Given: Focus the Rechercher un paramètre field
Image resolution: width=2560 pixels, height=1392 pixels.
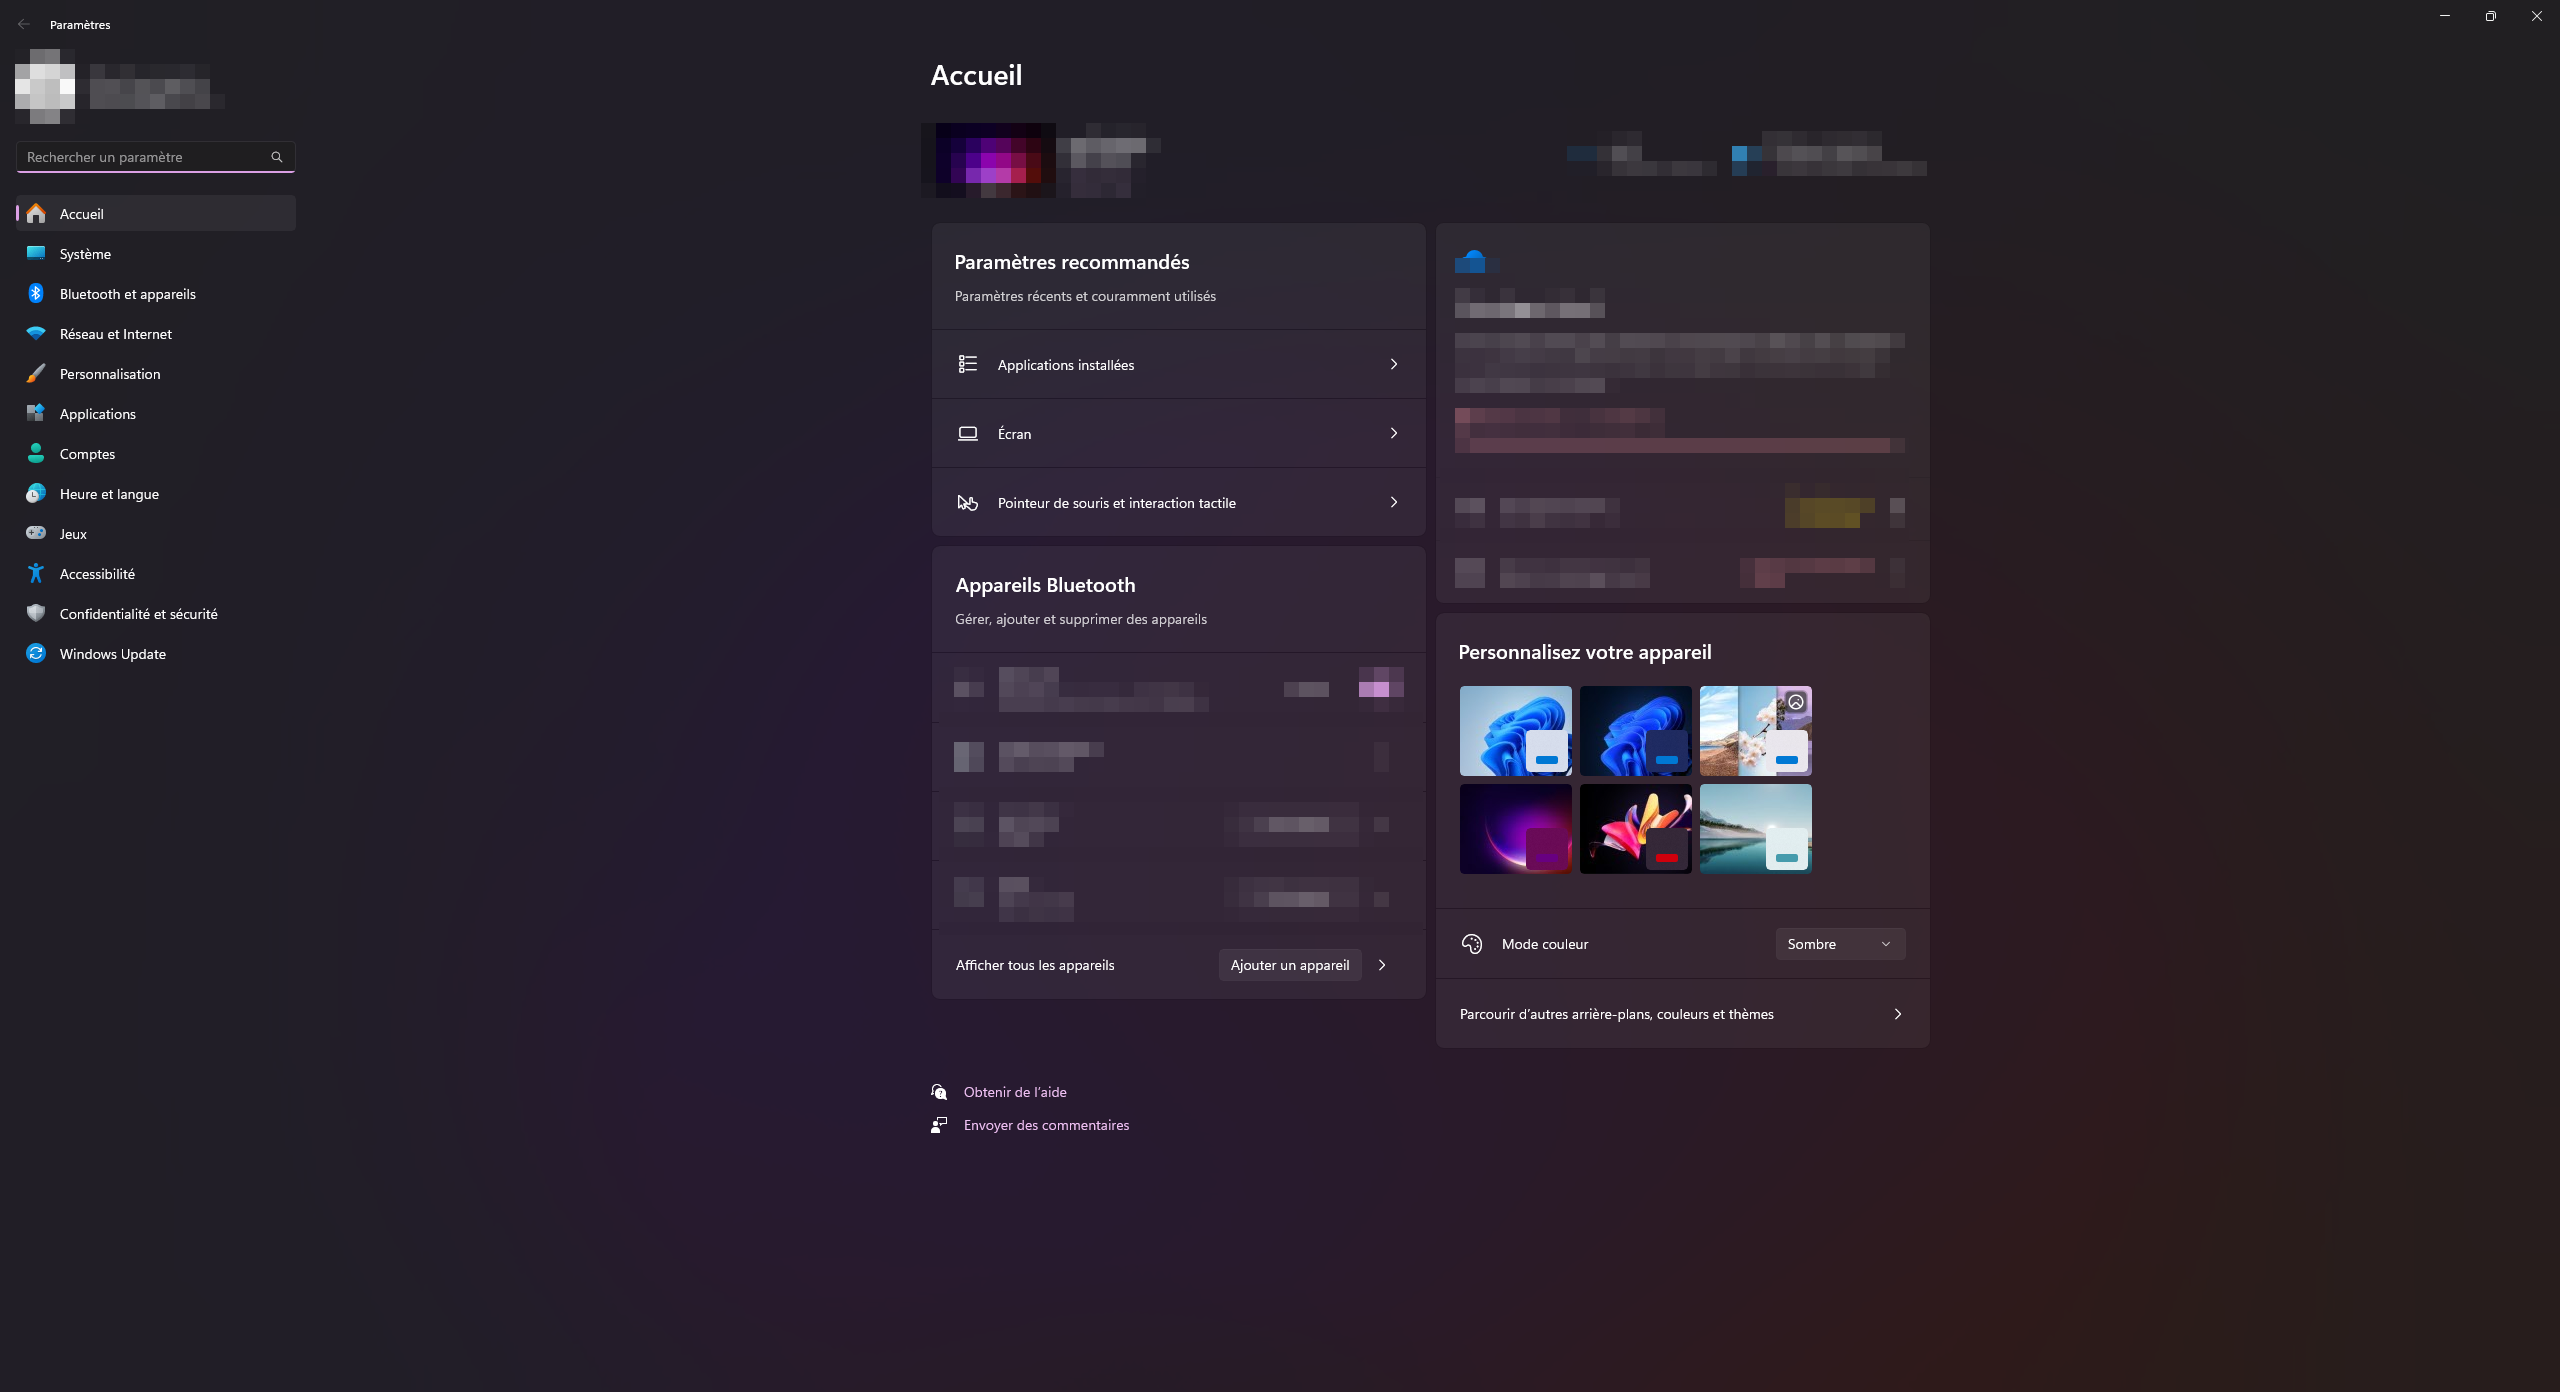Looking at the screenshot, I should (x=145, y=157).
